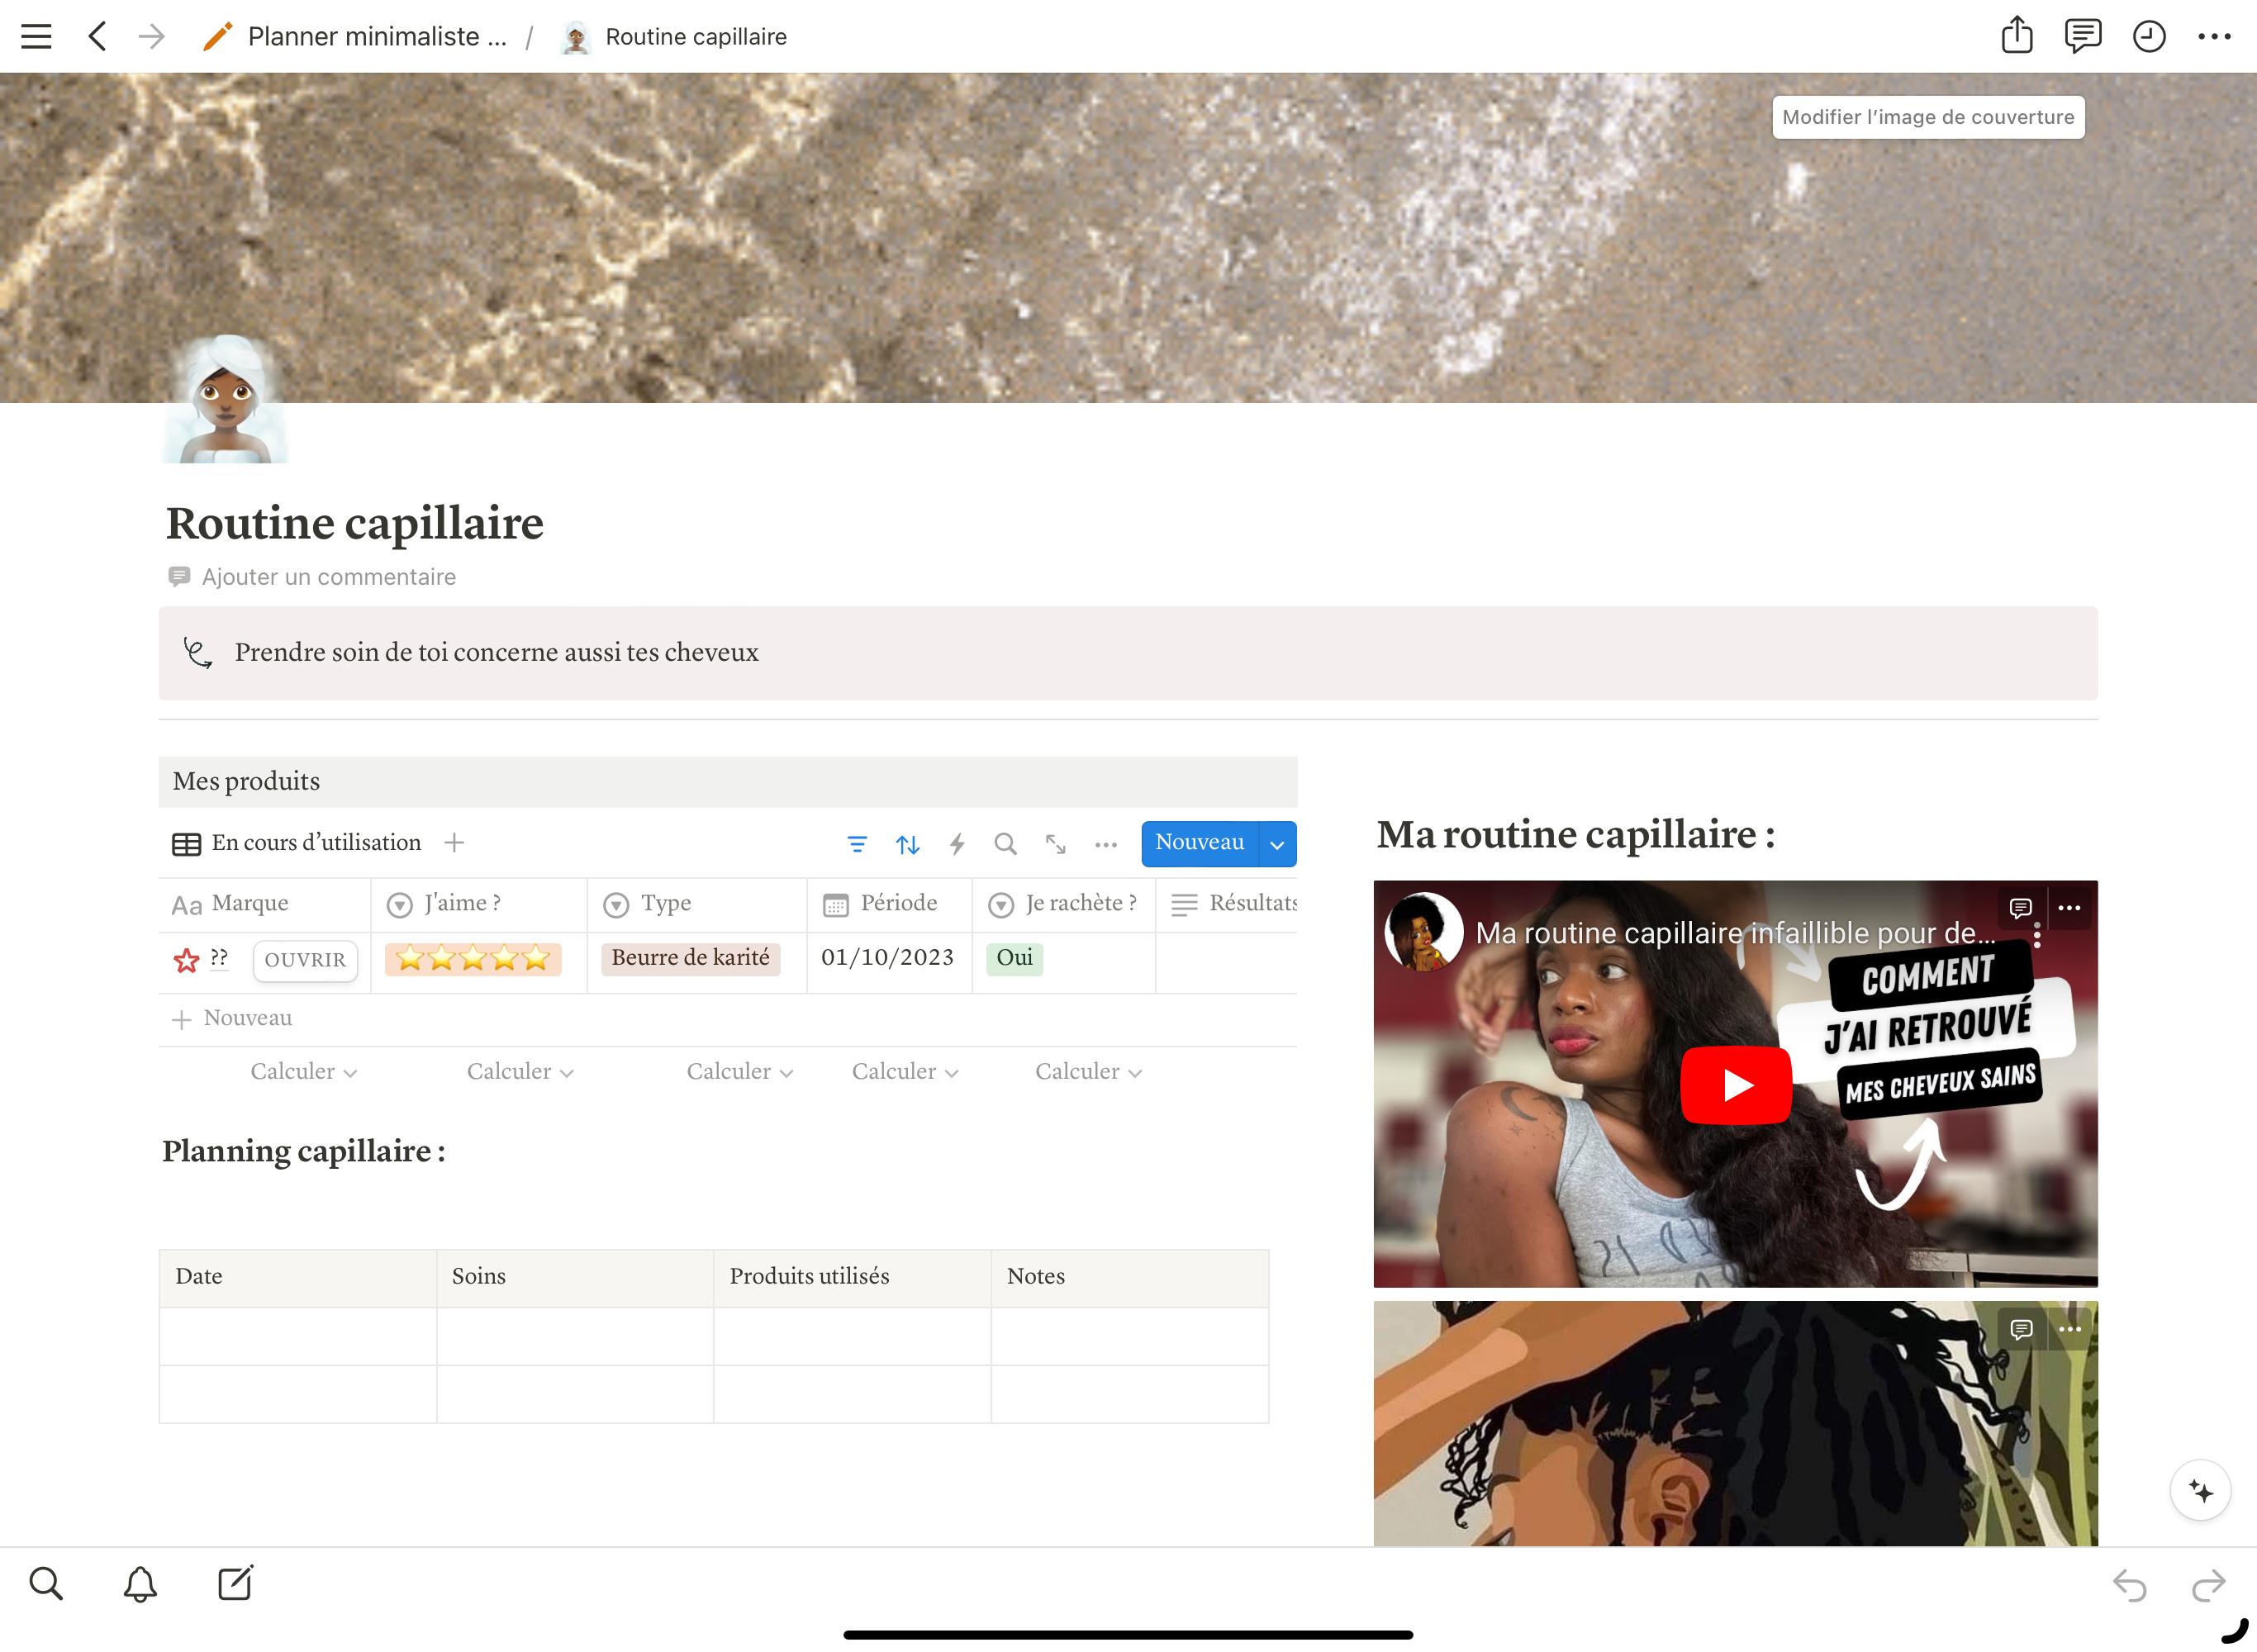2257x1652 pixels.
Task: Expand database to full page icon
Action: coord(1056,844)
